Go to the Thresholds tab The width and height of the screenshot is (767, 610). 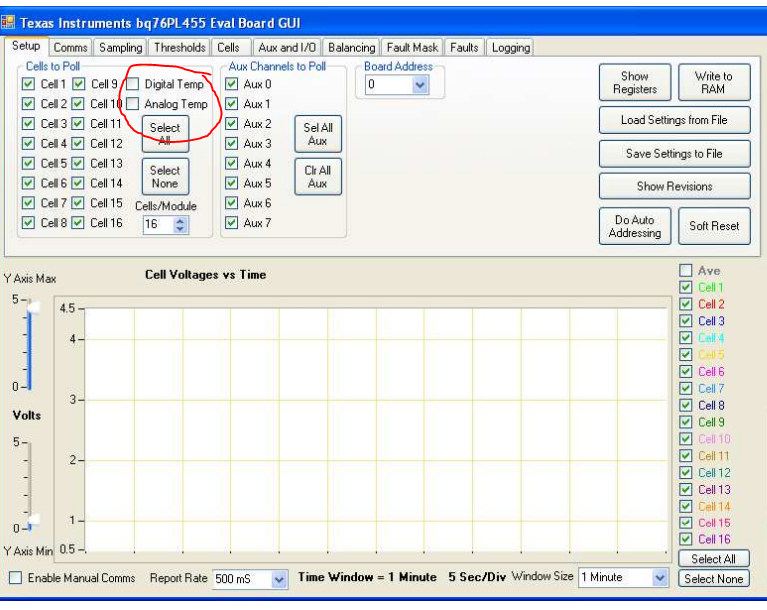click(x=180, y=47)
